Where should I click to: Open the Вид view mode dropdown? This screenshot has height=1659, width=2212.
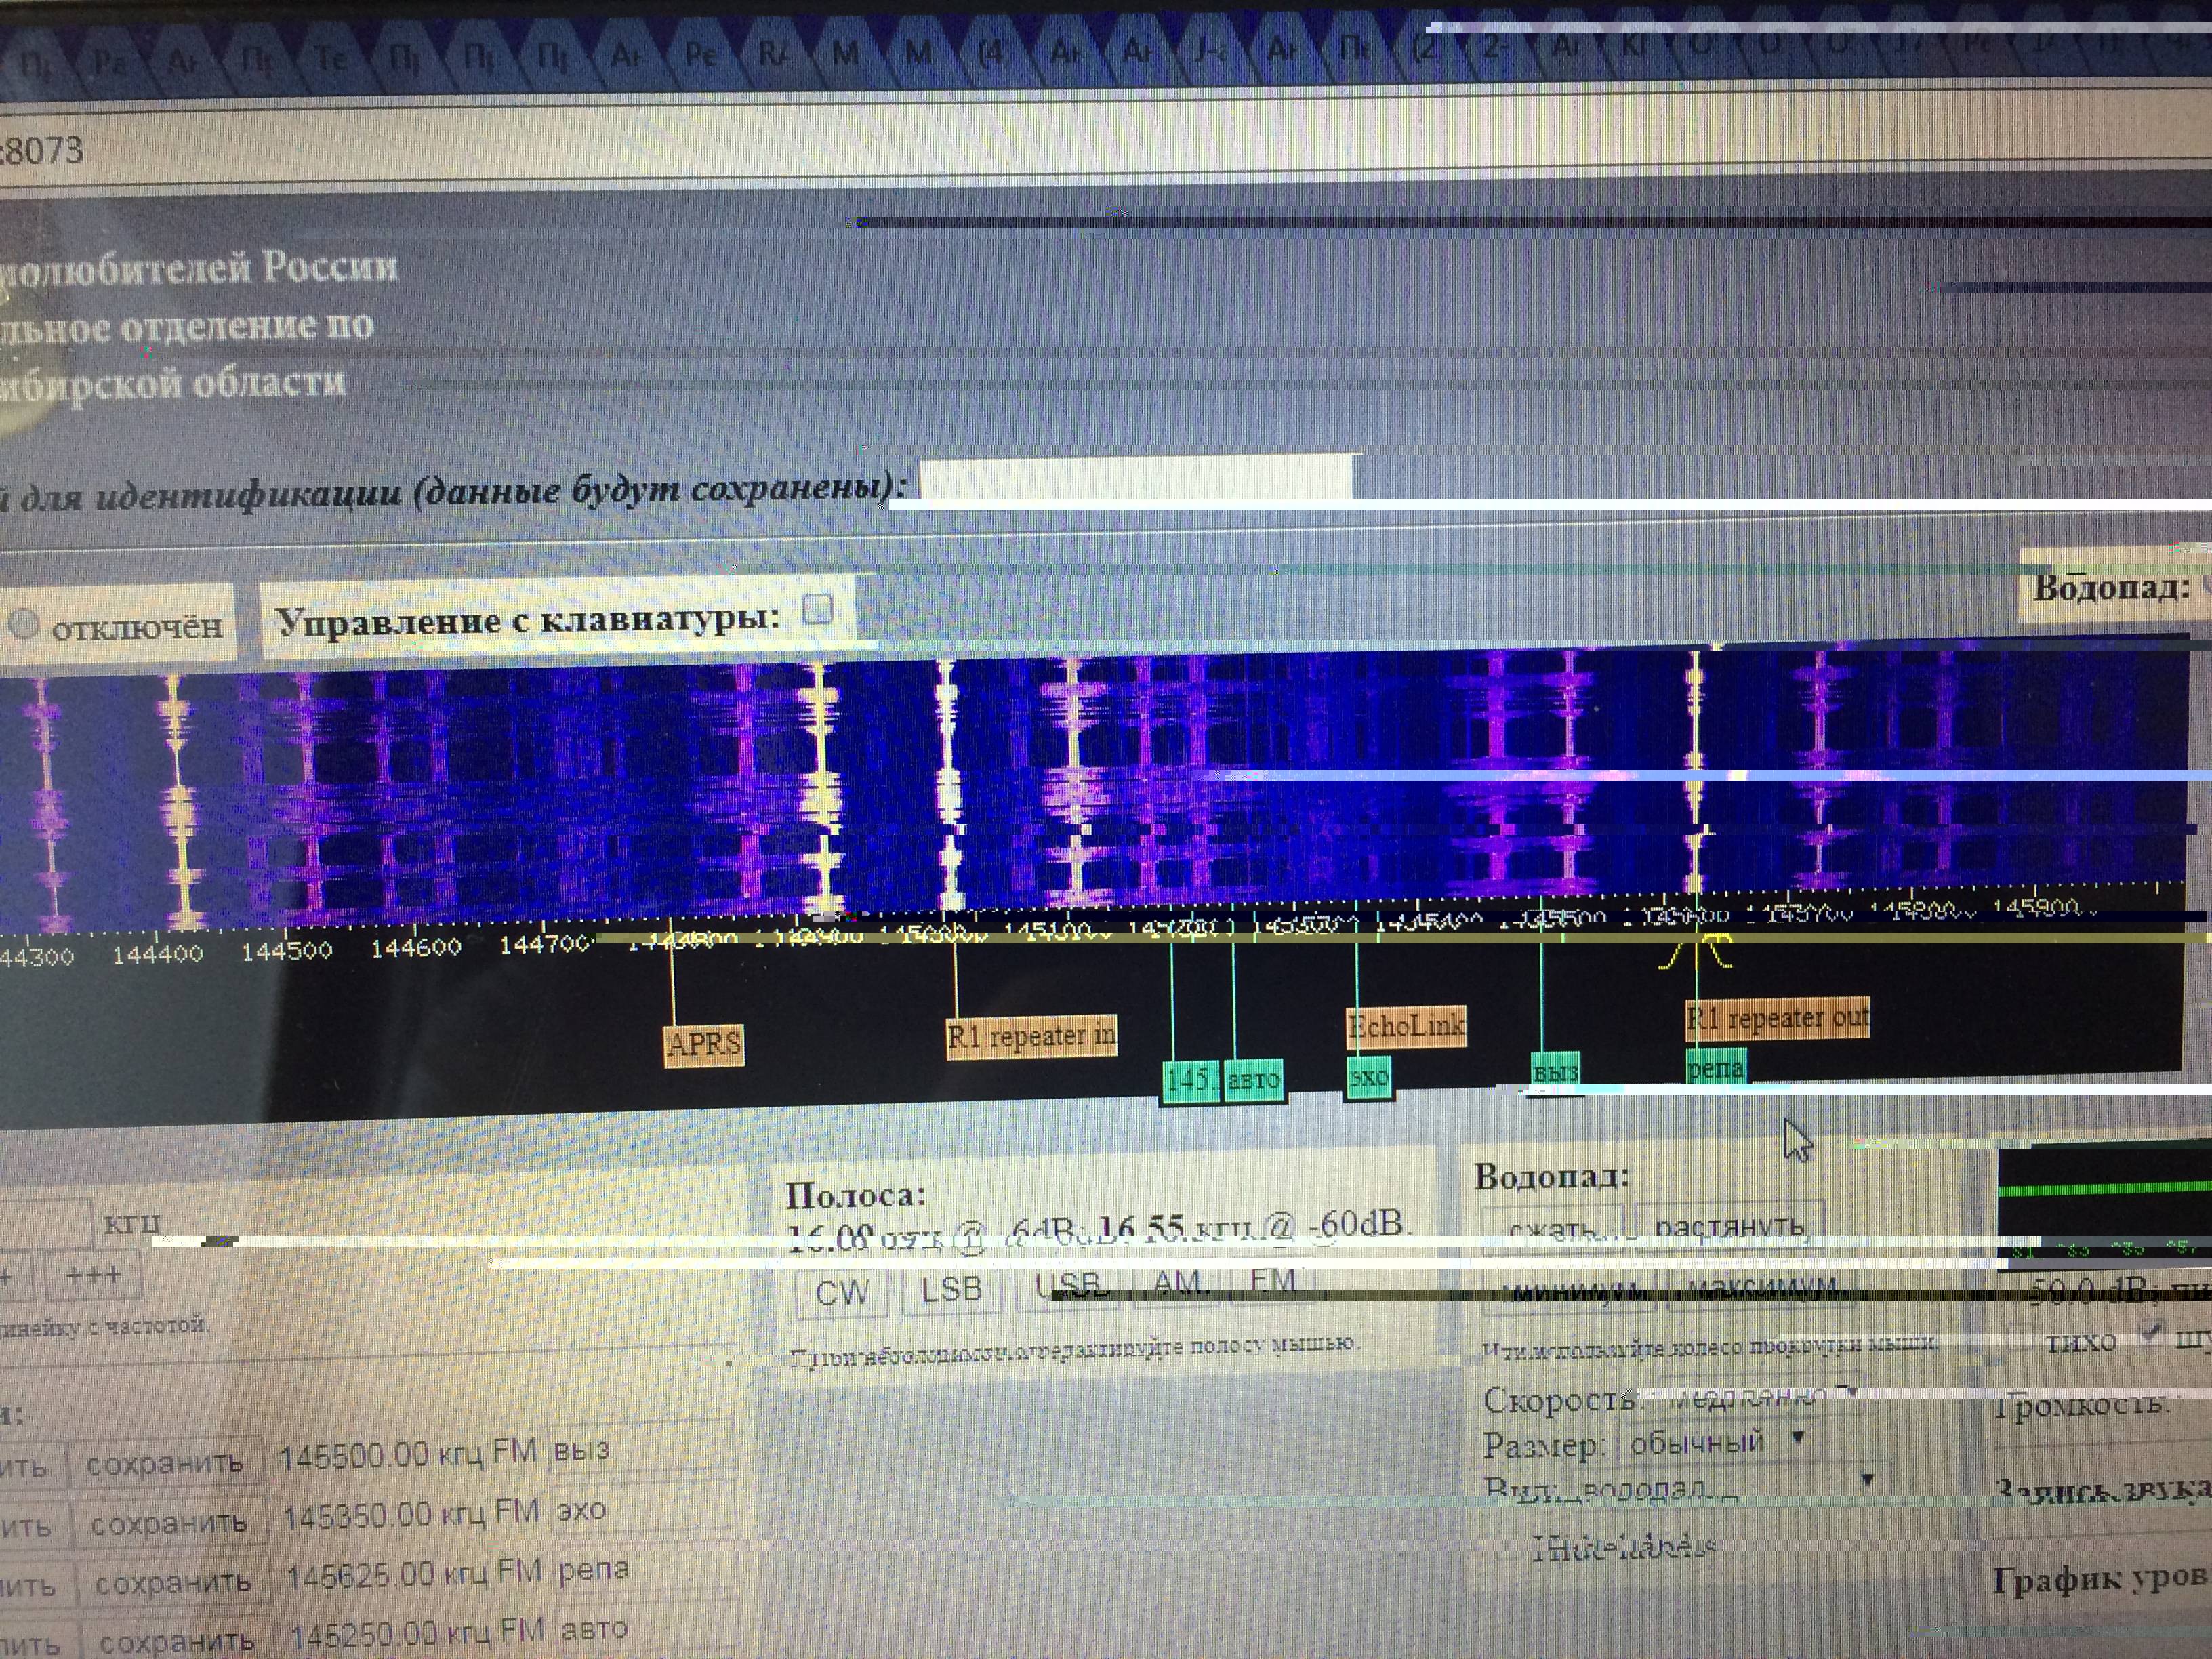point(1720,1487)
